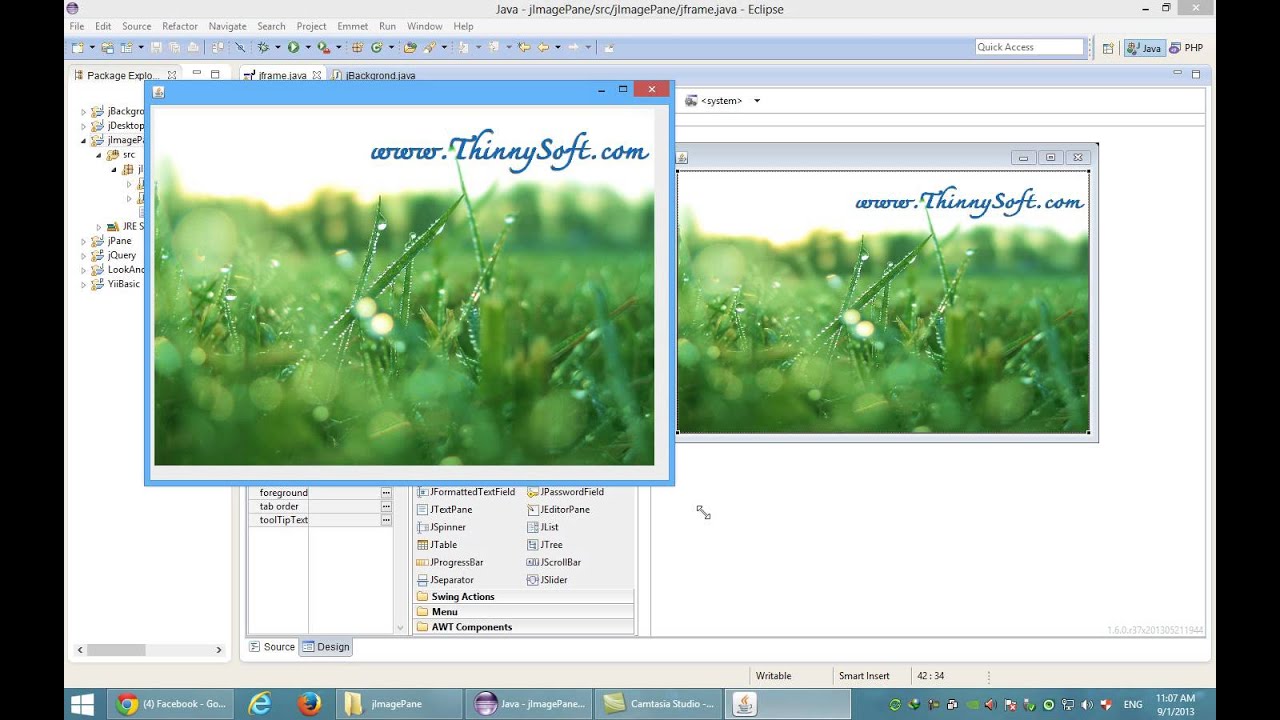The height and width of the screenshot is (720, 1280).
Task: Select JList in the palette
Action: (x=543, y=527)
